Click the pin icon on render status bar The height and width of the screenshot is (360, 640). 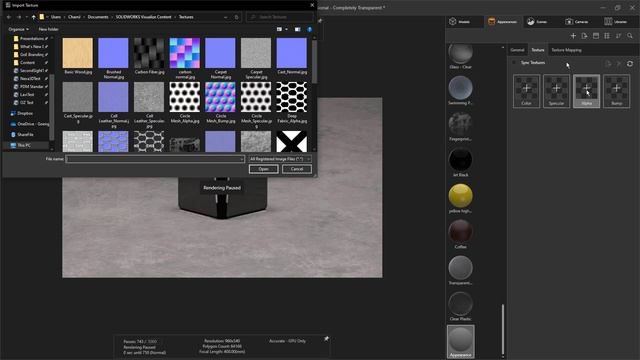326,339
